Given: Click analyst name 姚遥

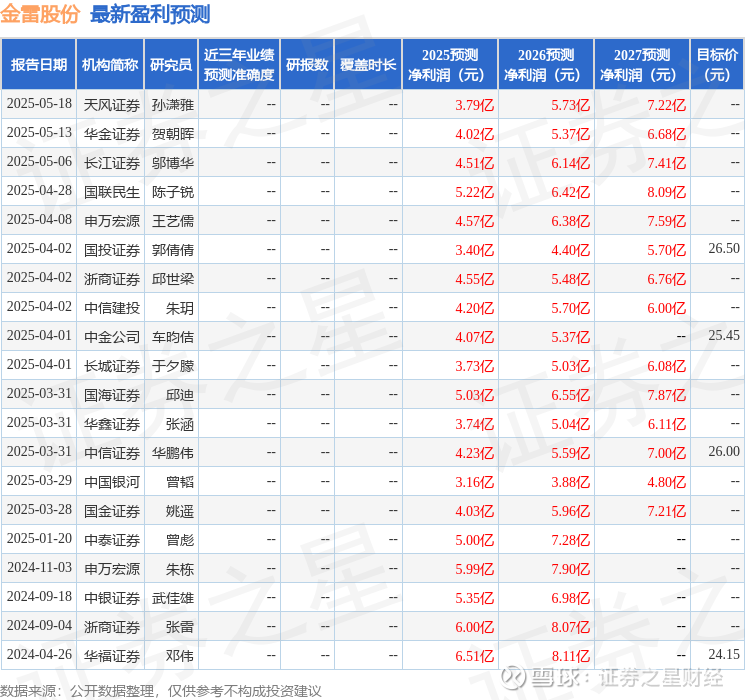Looking at the screenshot, I should [x=180, y=510].
